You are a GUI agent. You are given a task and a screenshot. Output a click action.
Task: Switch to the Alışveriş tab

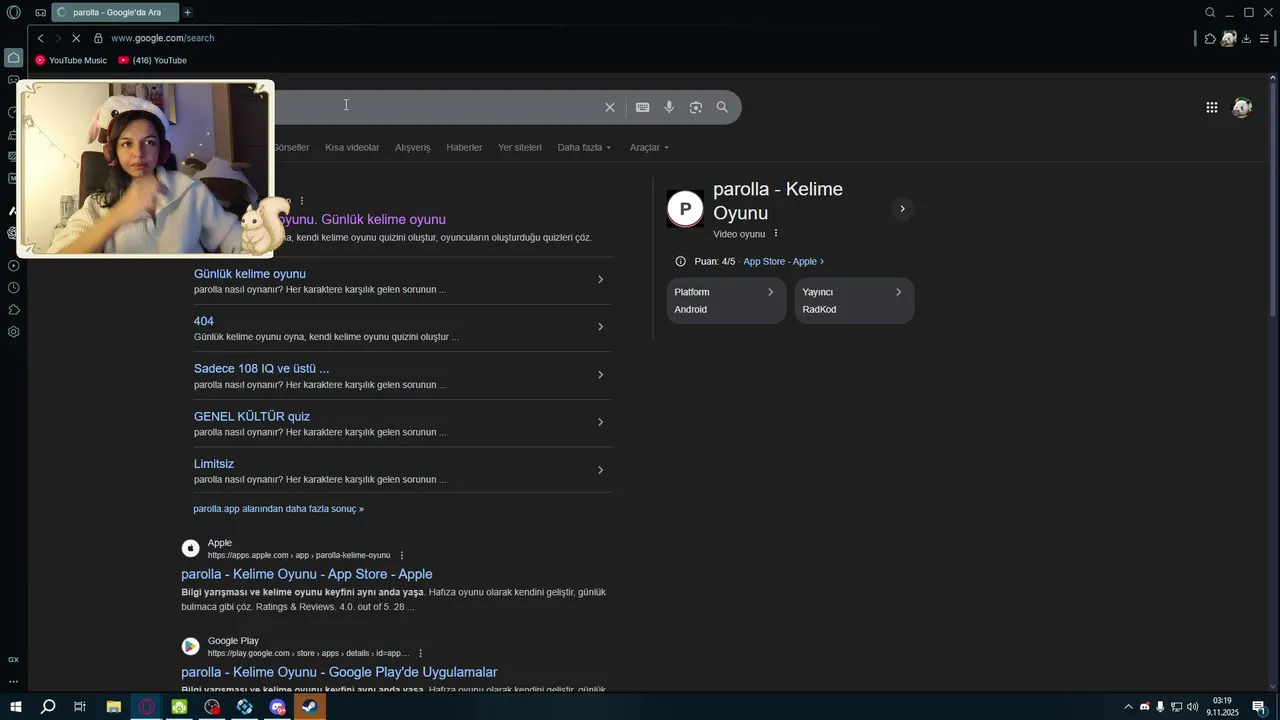pos(412,147)
